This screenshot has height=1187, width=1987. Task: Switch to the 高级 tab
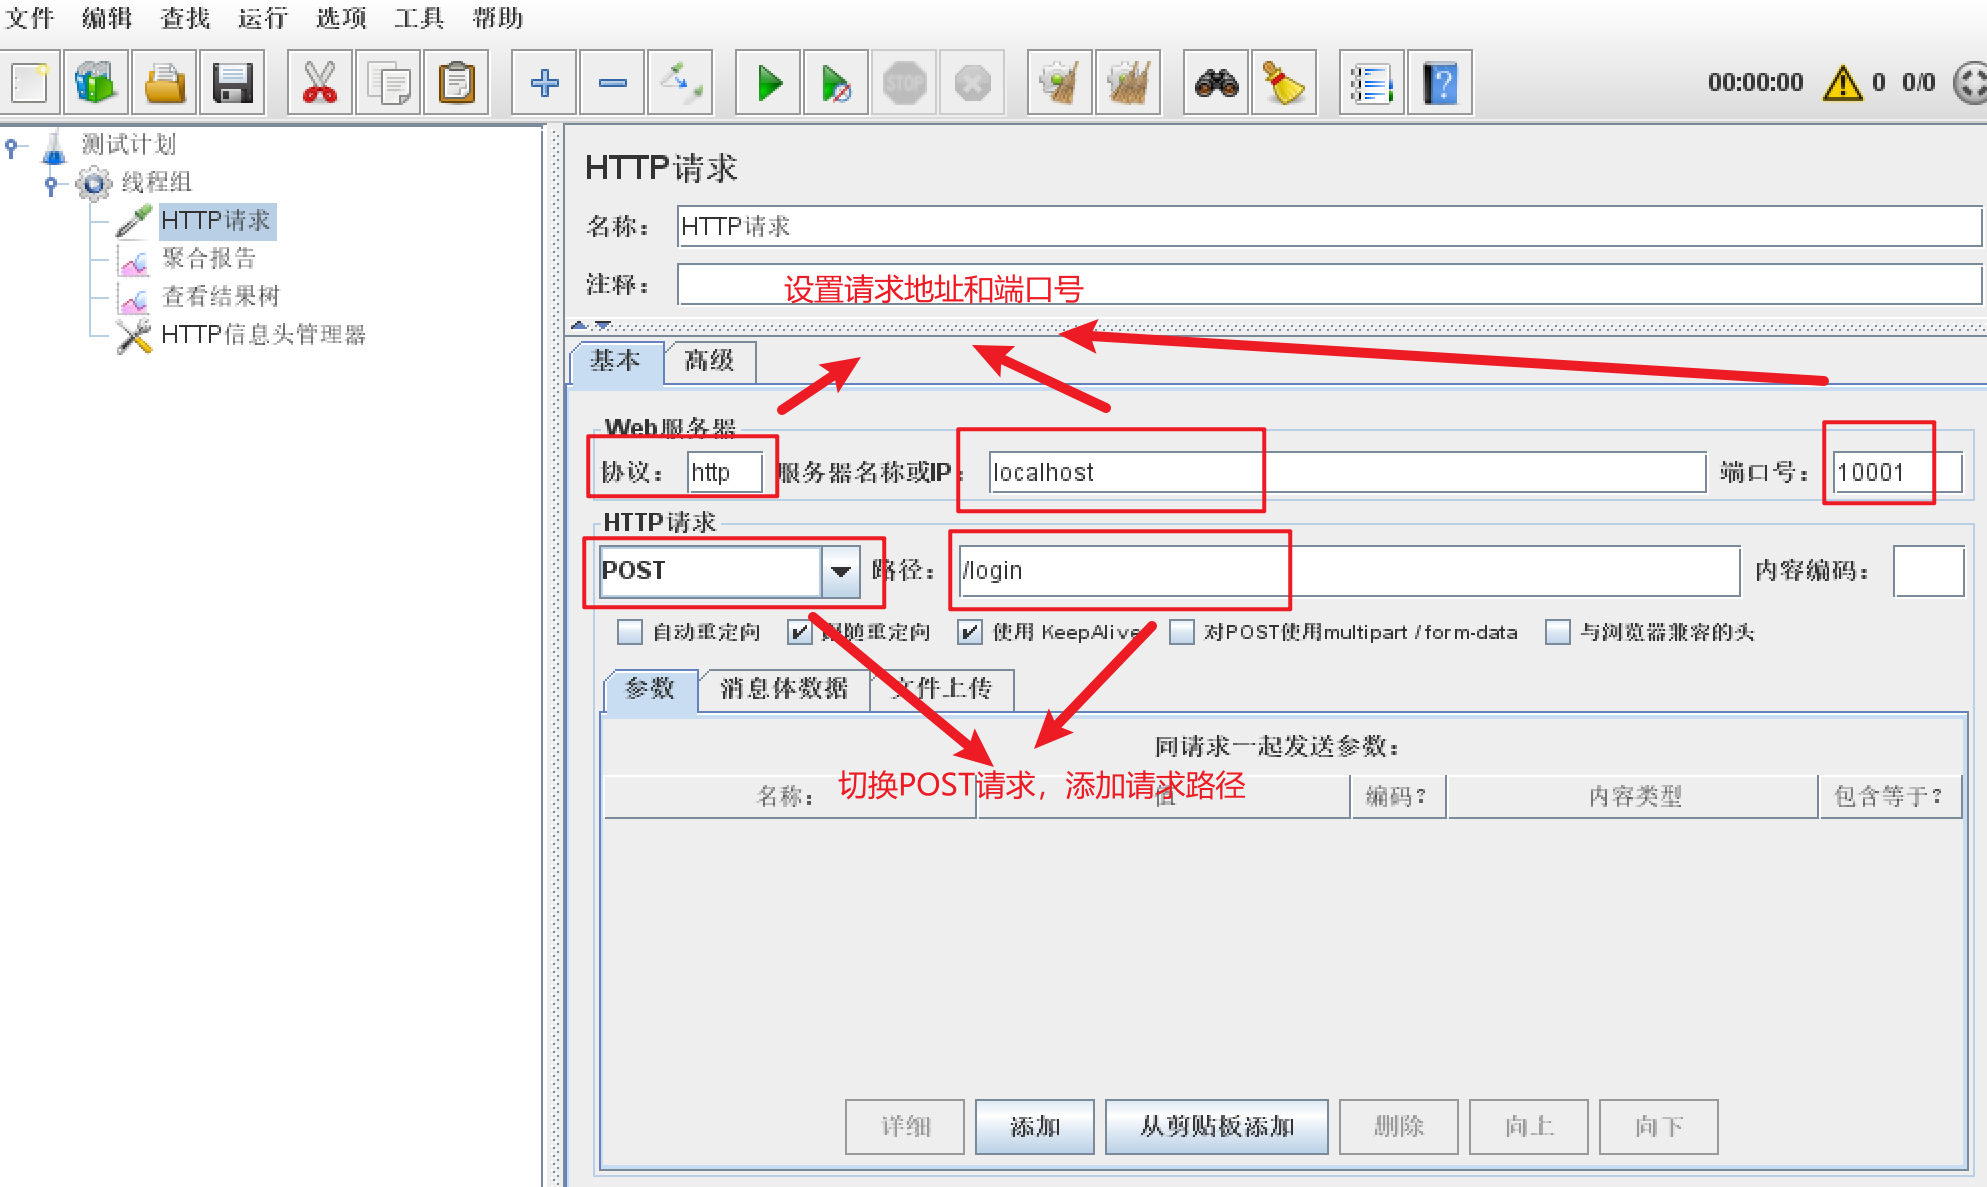click(709, 361)
